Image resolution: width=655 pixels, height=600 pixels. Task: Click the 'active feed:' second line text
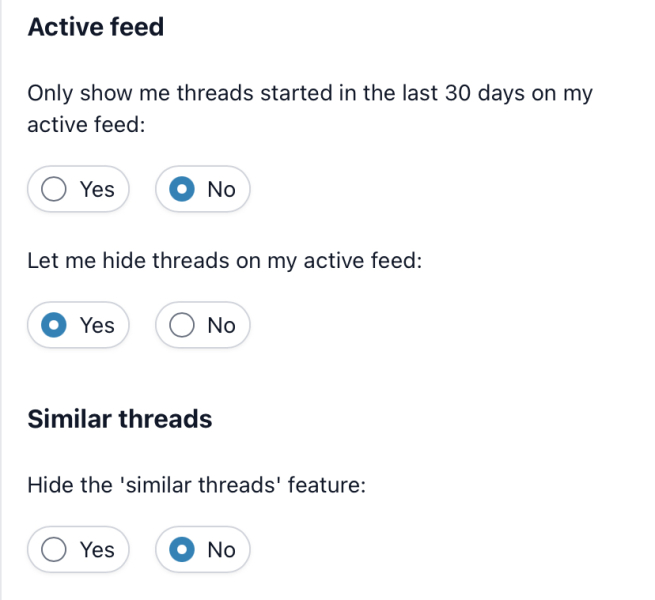click(x=87, y=127)
